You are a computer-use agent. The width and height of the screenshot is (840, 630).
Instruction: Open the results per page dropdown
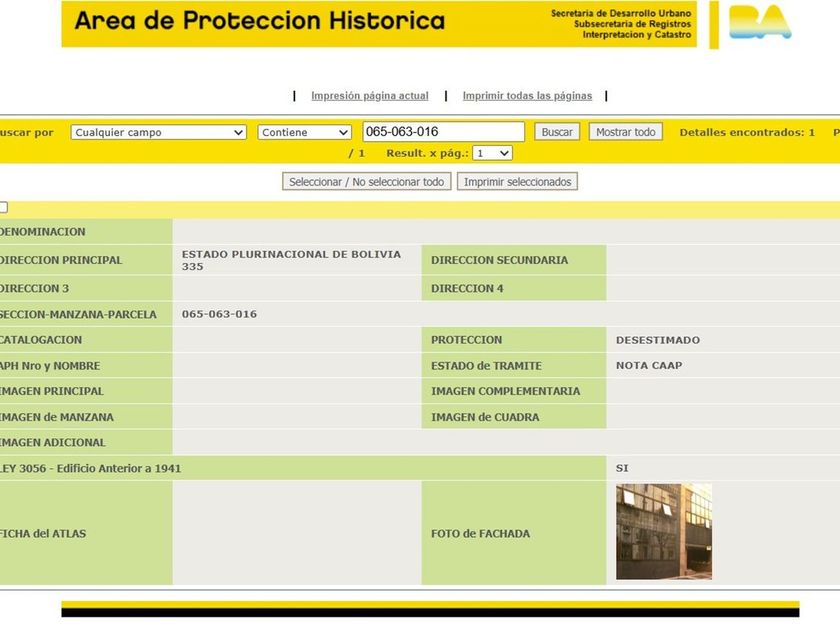pos(493,153)
